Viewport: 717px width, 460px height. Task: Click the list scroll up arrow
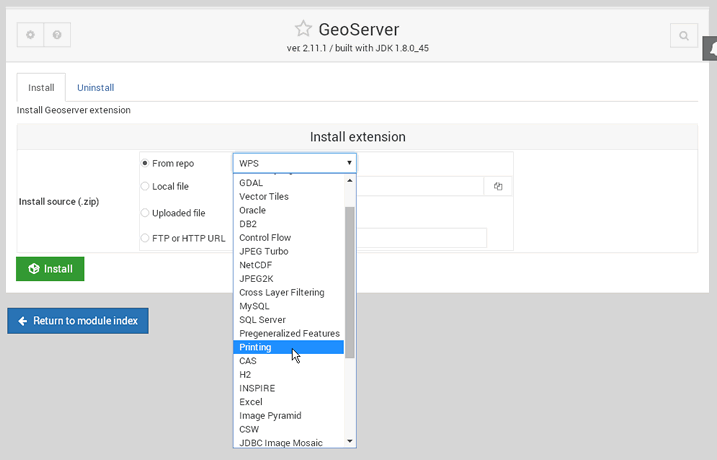350,181
